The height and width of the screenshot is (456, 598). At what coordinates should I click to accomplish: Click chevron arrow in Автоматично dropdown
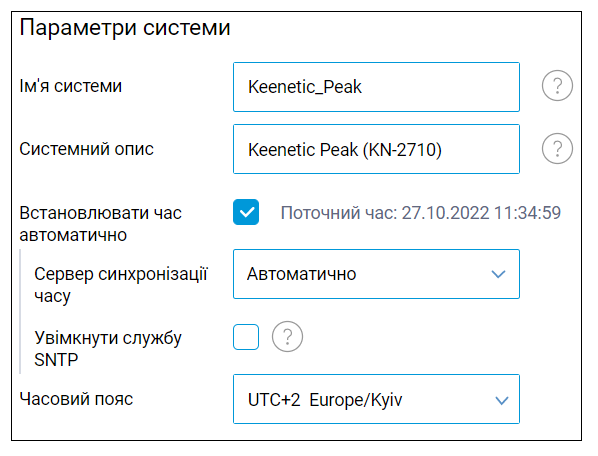coord(498,274)
